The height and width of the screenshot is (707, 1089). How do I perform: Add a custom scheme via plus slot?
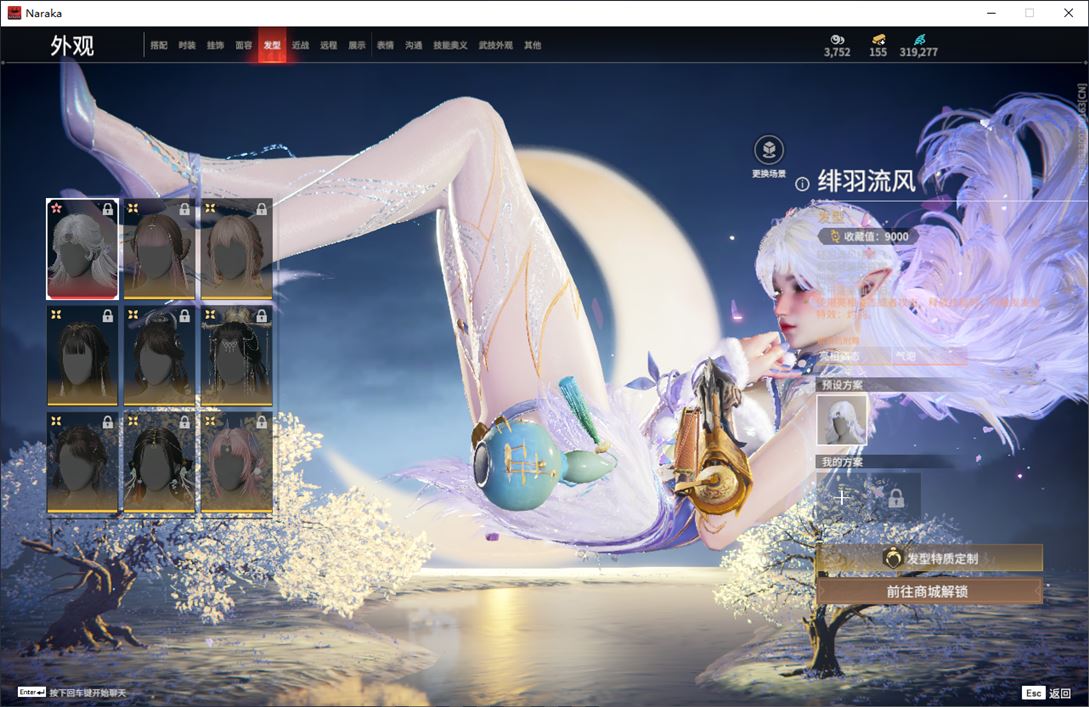[842, 497]
